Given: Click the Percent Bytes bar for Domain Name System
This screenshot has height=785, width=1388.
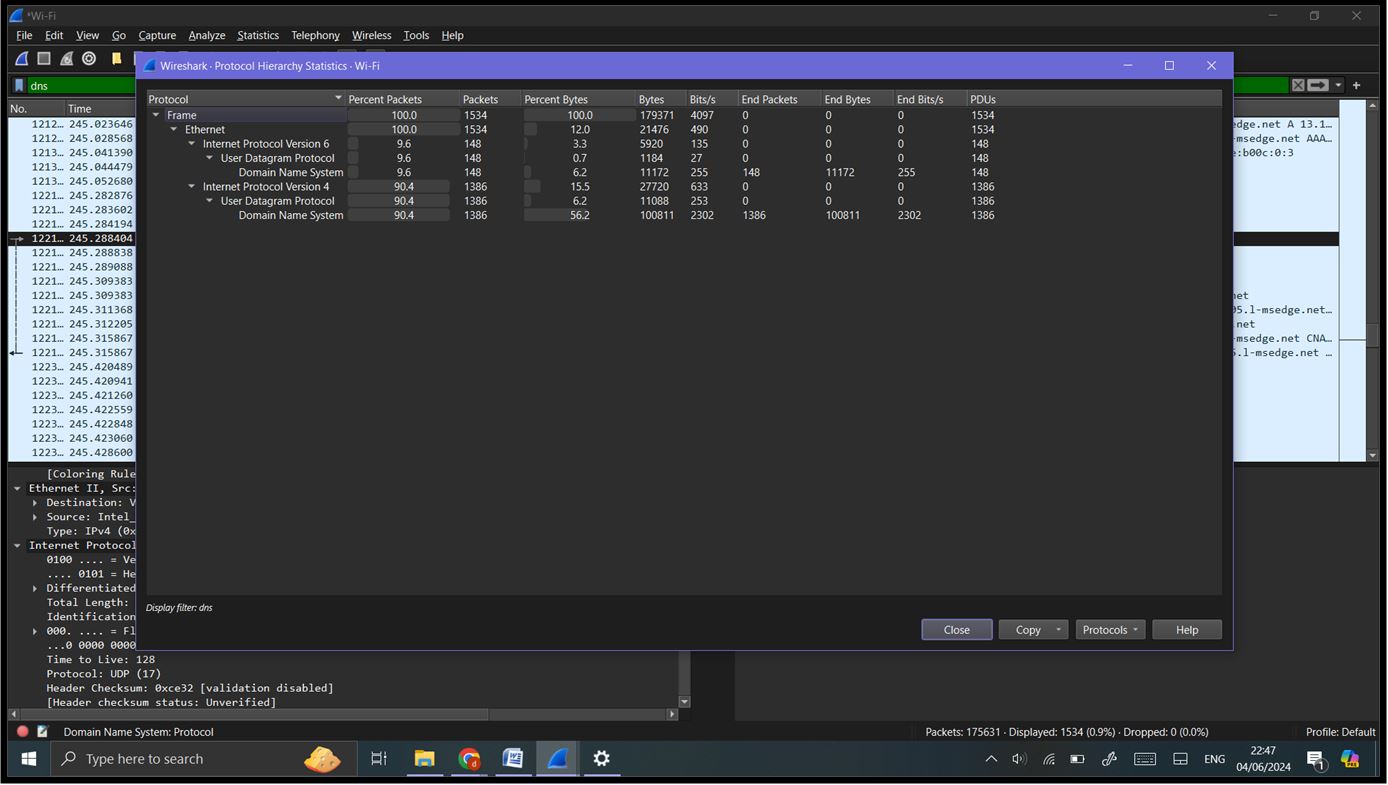Looking at the screenshot, I should pyautogui.click(x=553, y=215).
